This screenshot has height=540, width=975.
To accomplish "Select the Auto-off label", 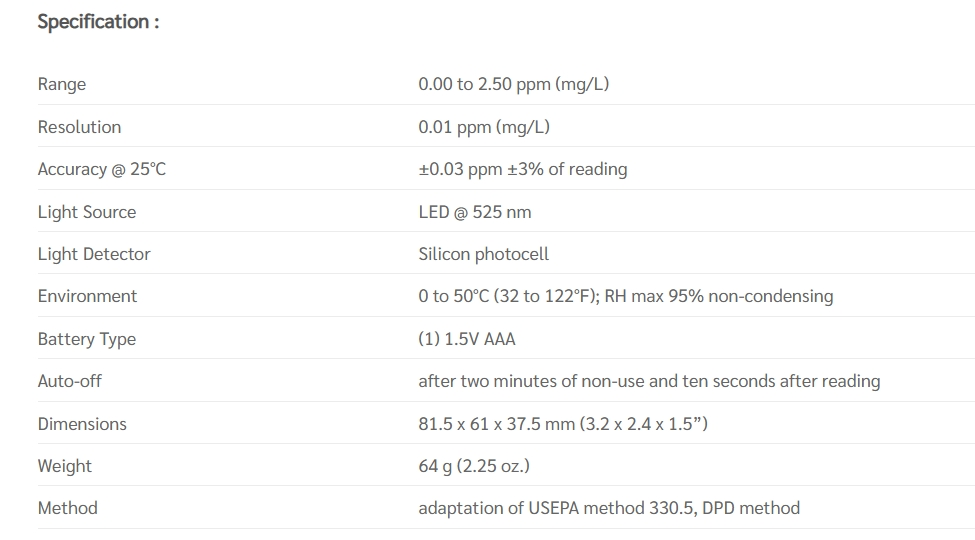I will click(x=69, y=381).
